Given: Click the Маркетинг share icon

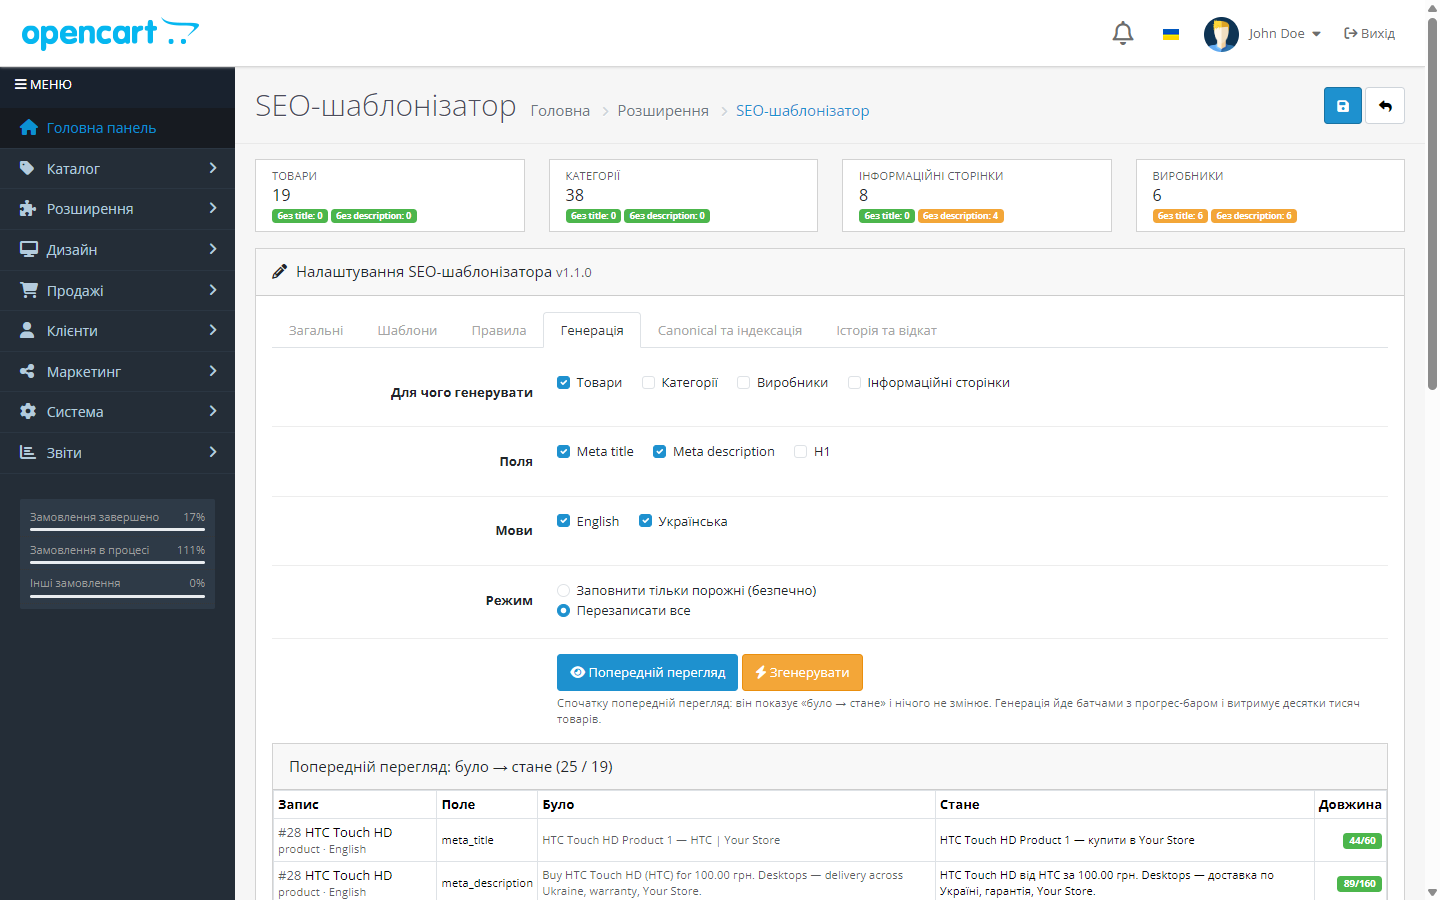Looking at the screenshot, I should (28, 371).
